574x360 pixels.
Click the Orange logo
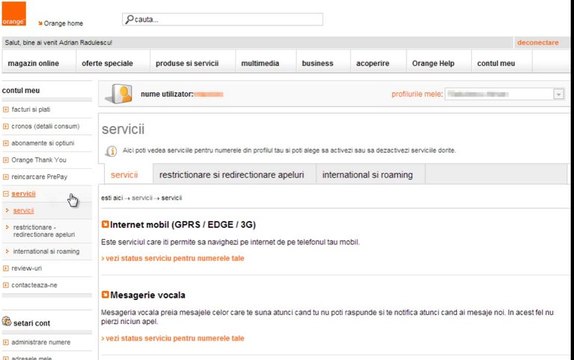pyautogui.click(x=14, y=14)
